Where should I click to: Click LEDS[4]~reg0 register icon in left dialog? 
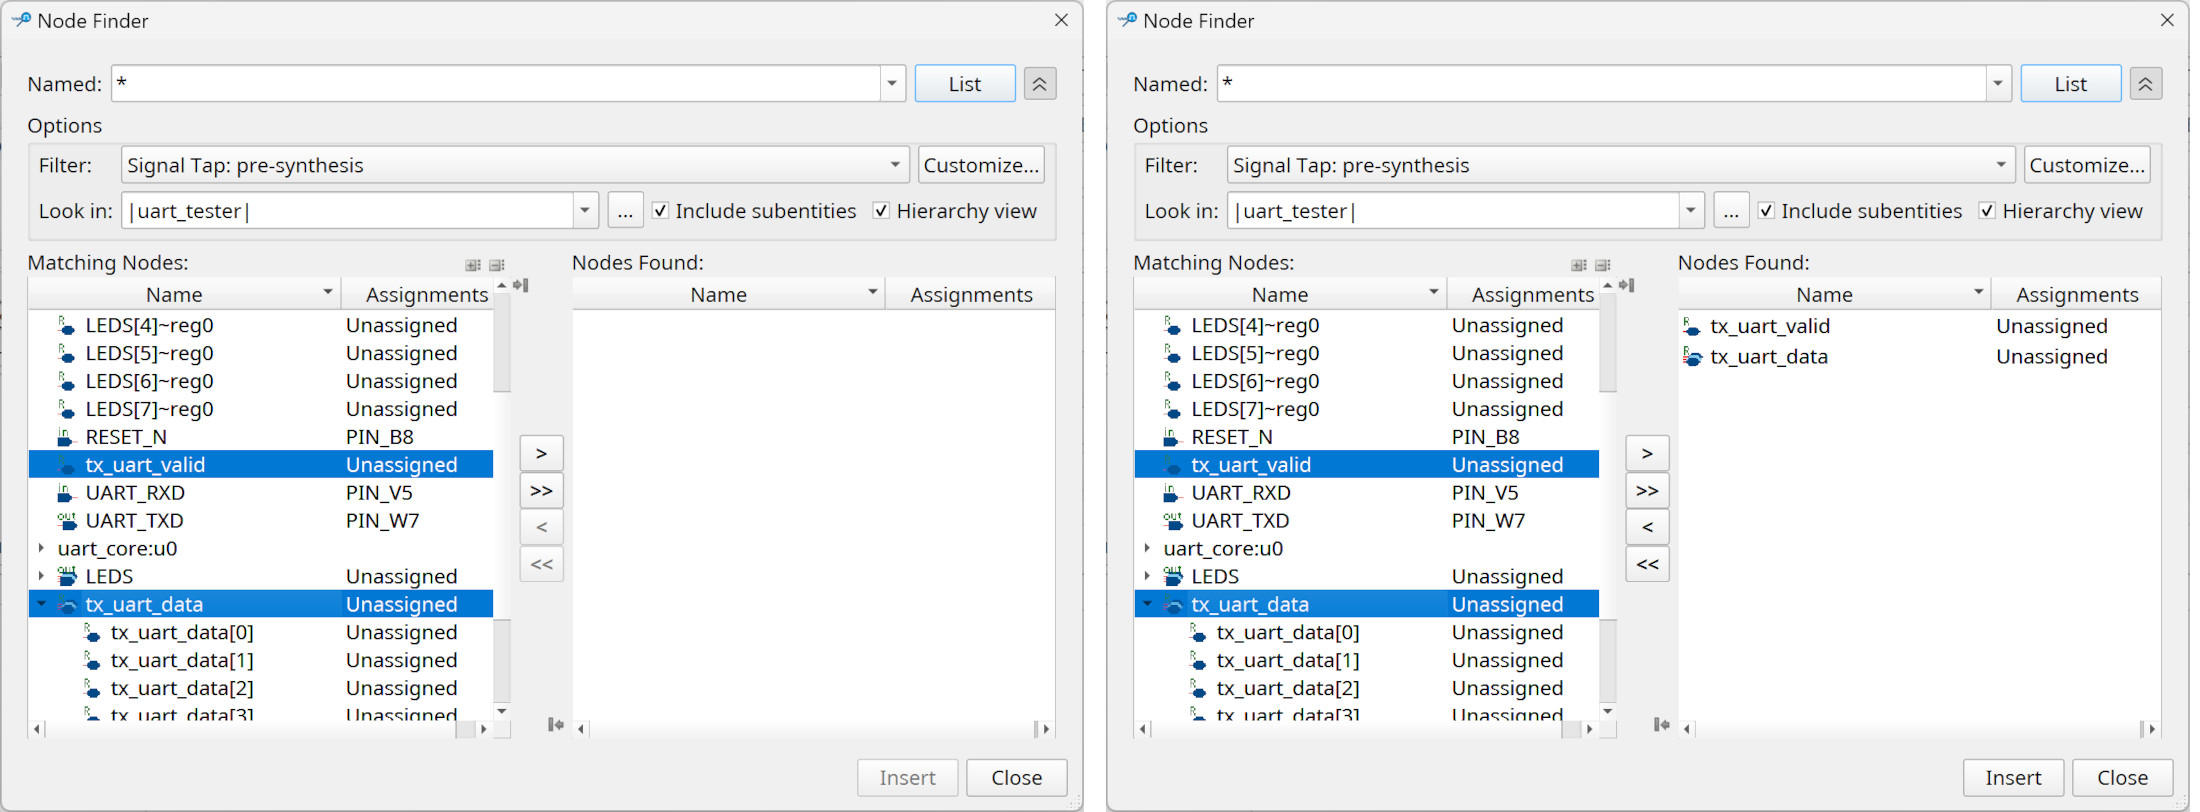67,325
